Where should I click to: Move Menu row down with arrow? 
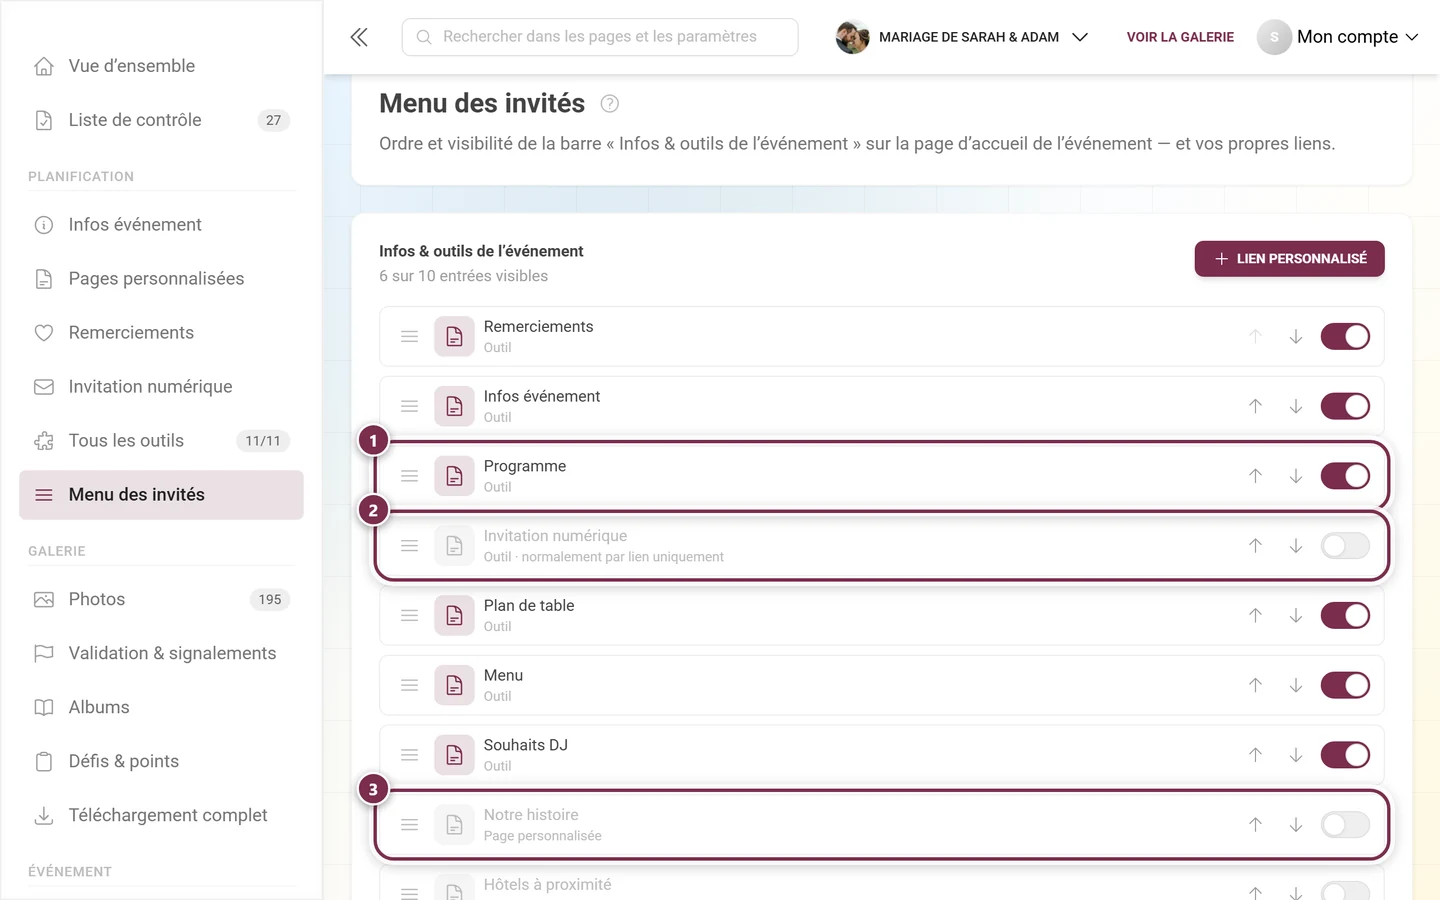(1295, 685)
